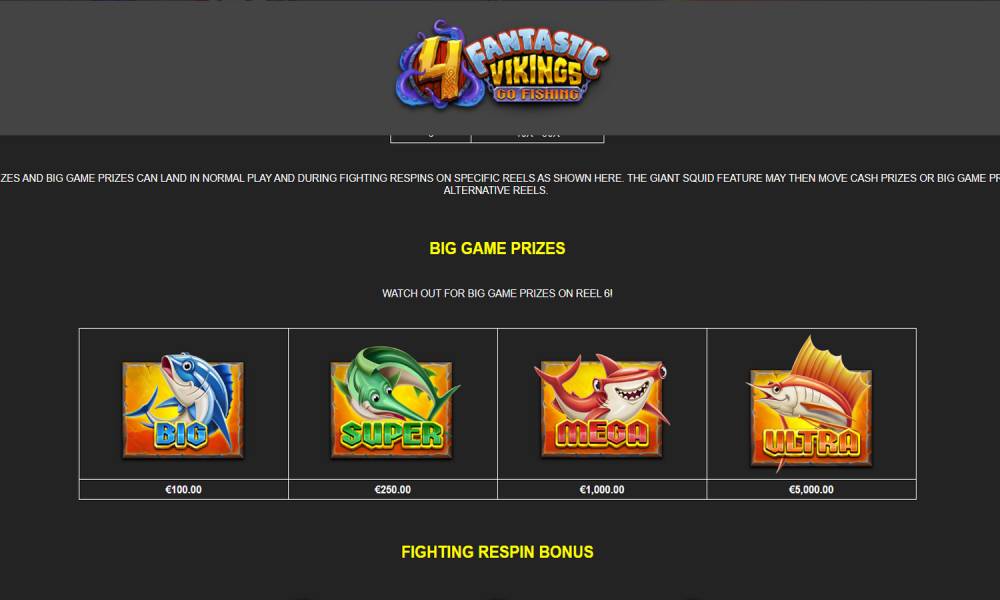Click the 'Fantastic' word in the logo
Image resolution: width=1000 pixels, height=600 pixels.
(536, 48)
